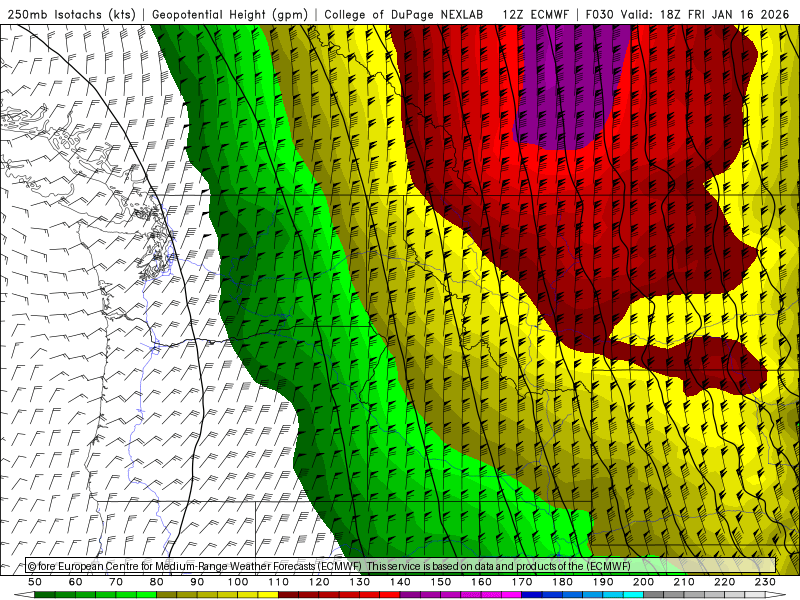Click the dark red swatch after 110
Viewport: 800px width, 600px height.
click(288, 595)
